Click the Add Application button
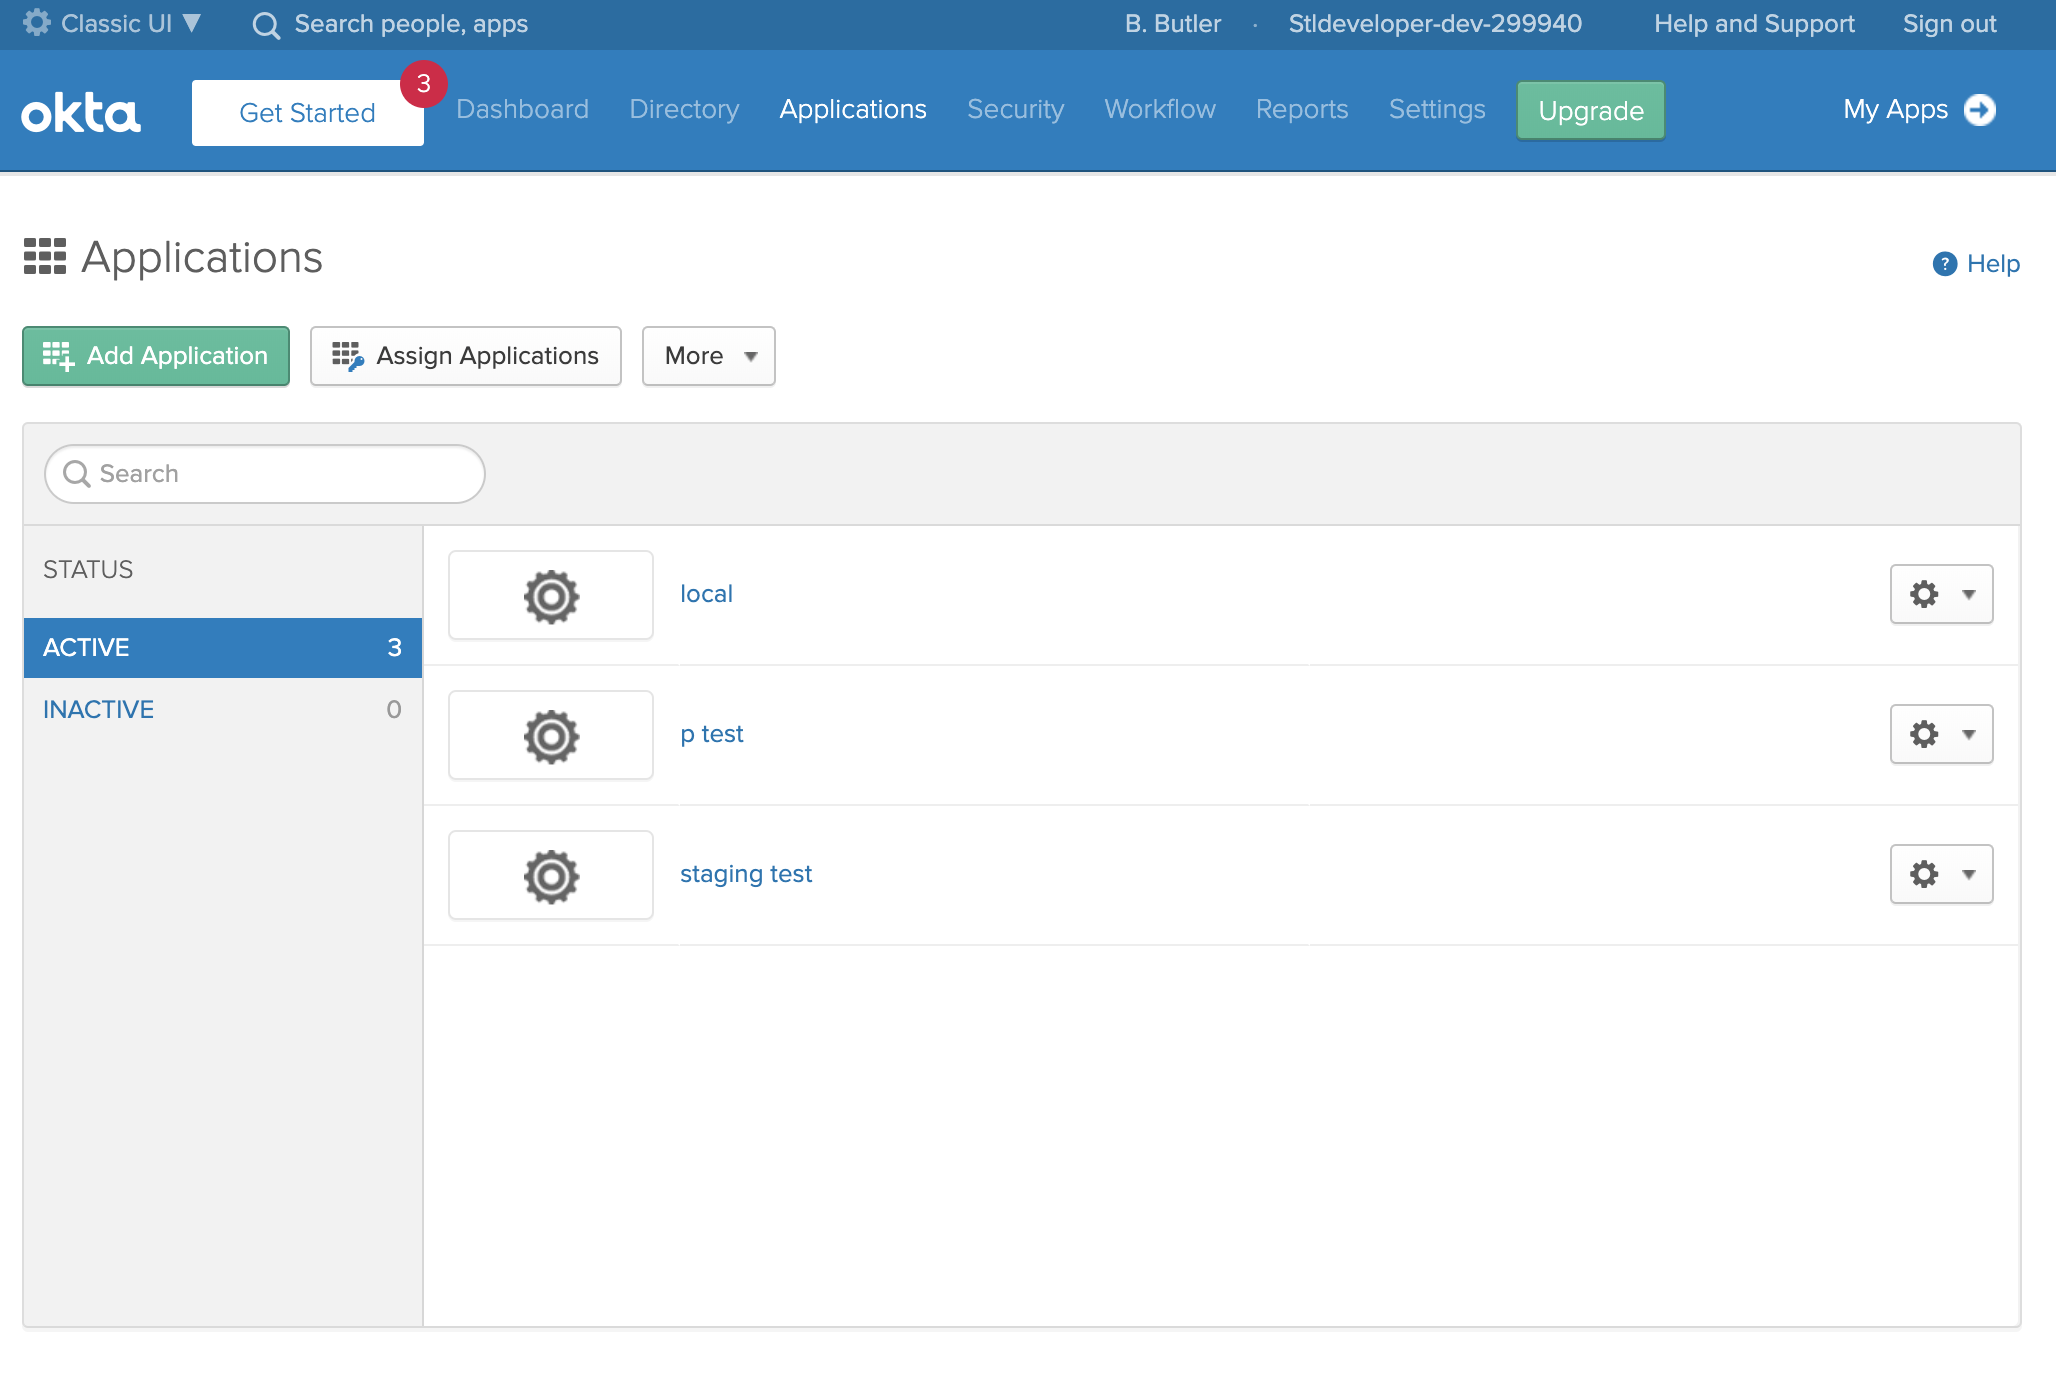 [x=156, y=356]
